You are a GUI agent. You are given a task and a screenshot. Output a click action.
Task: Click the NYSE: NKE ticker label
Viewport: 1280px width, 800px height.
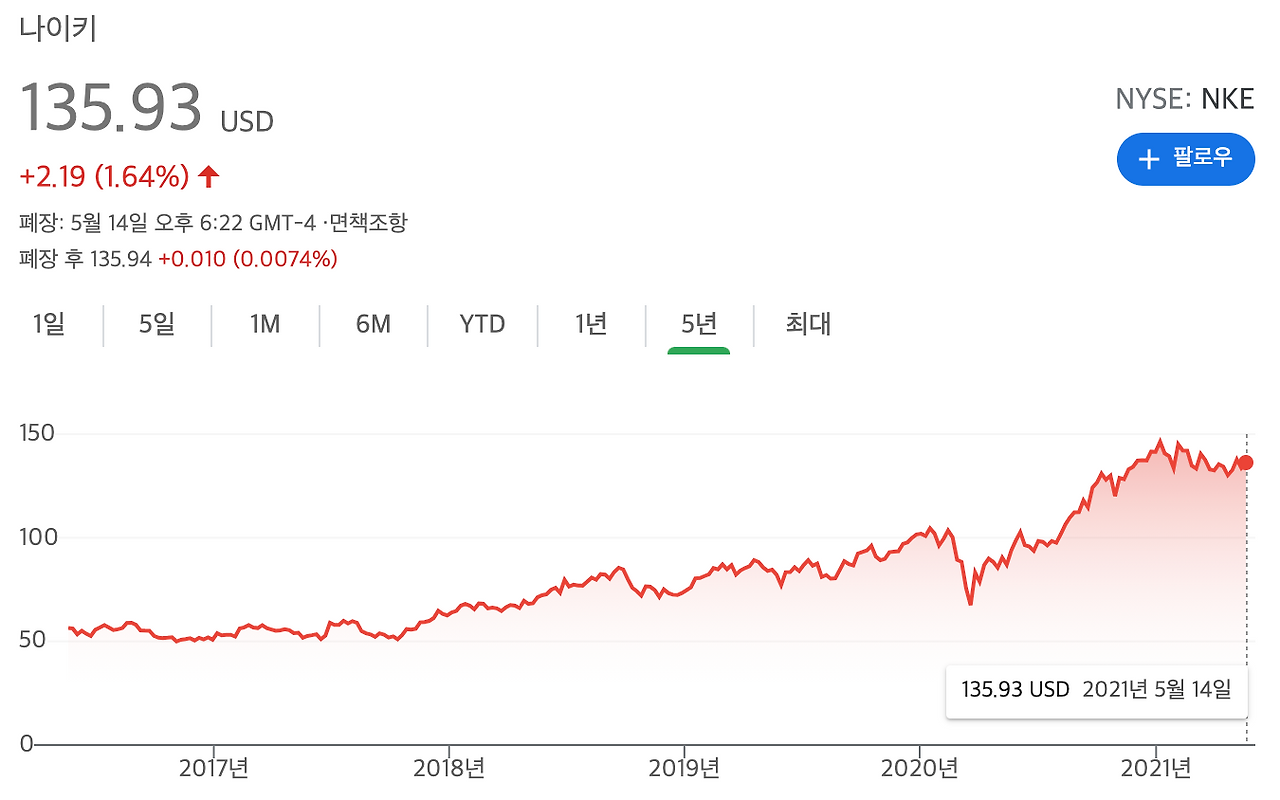click(x=1185, y=99)
